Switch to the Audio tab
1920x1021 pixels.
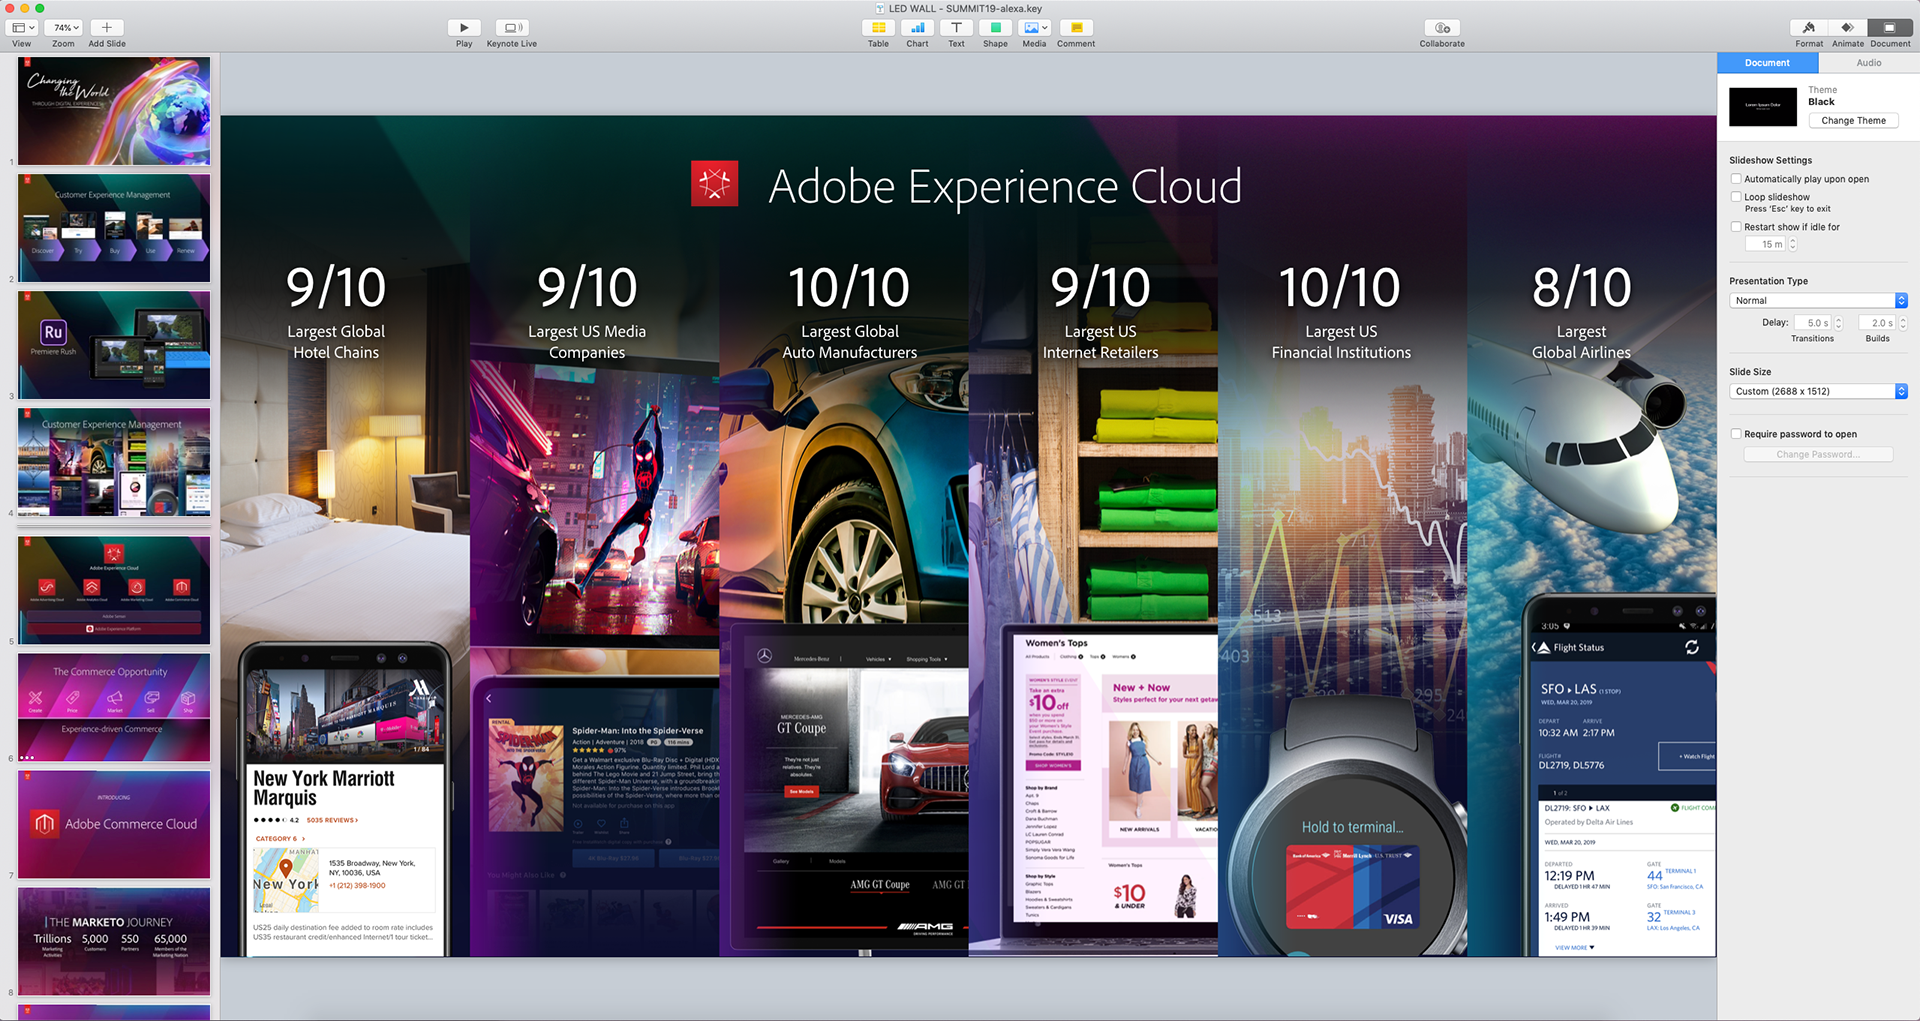click(1869, 63)
